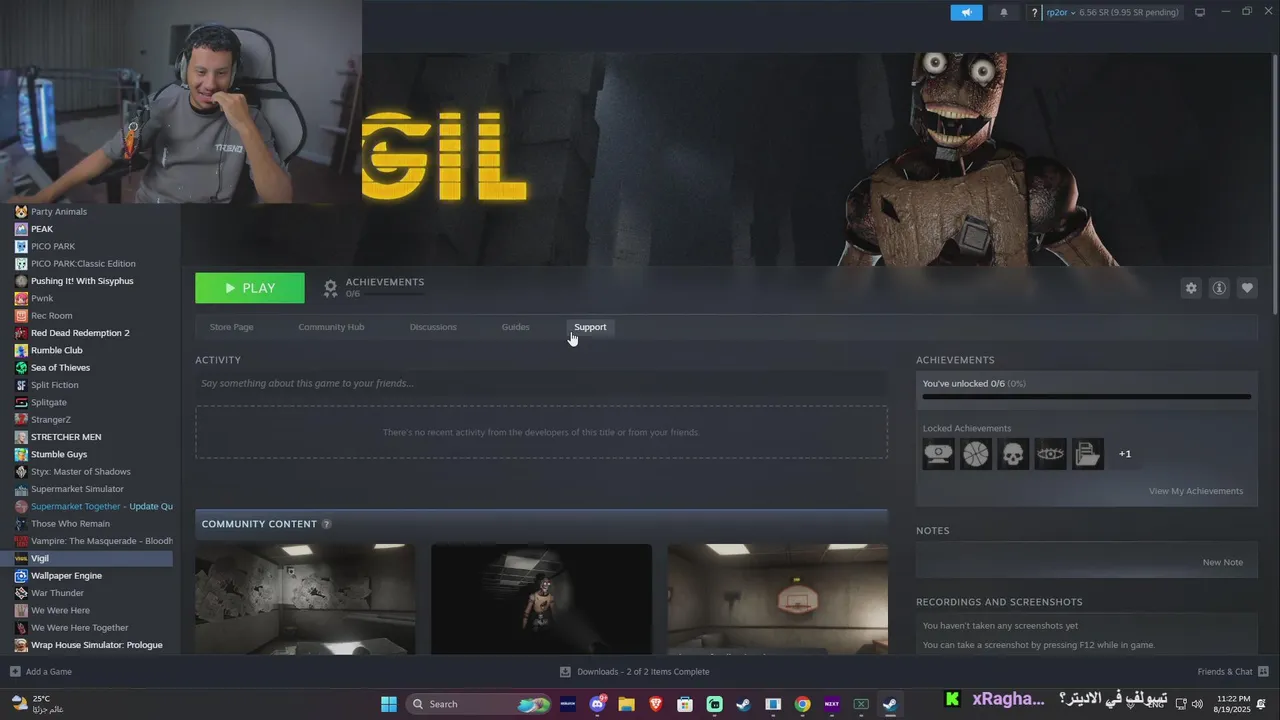Image resolution: width=1280 pixels, height=720 pixels.
Task: Open the Microsoft Store taskbar icon
Action: point(685,704)
